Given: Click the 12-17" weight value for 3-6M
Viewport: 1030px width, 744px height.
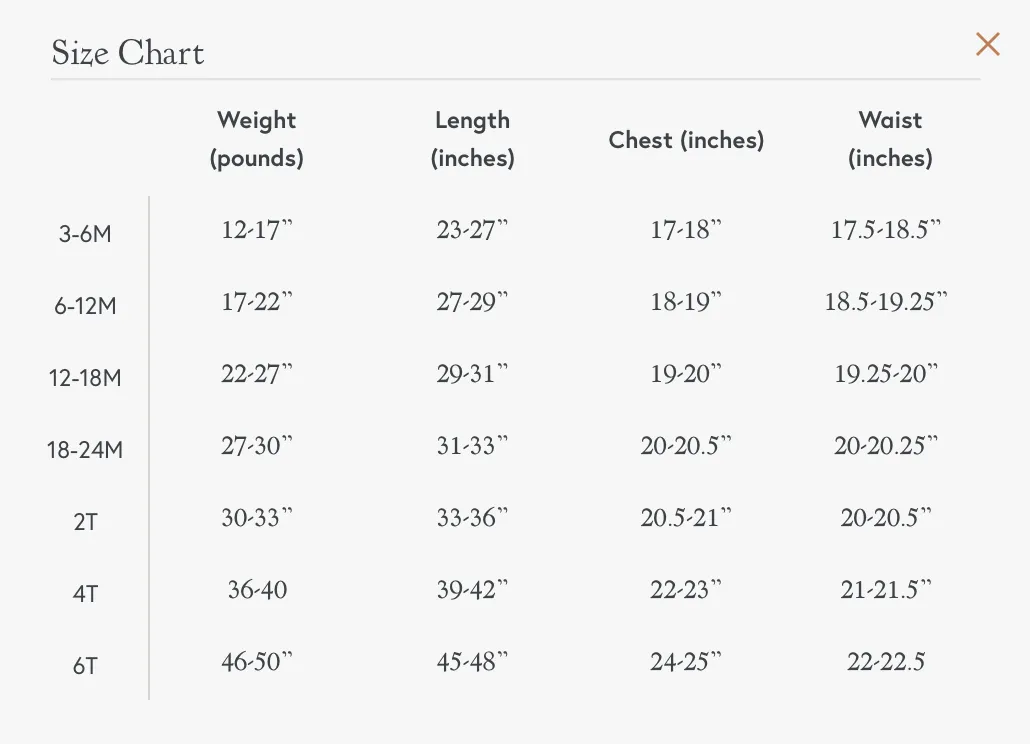Looking at the screenshot, I should [257, 230].
